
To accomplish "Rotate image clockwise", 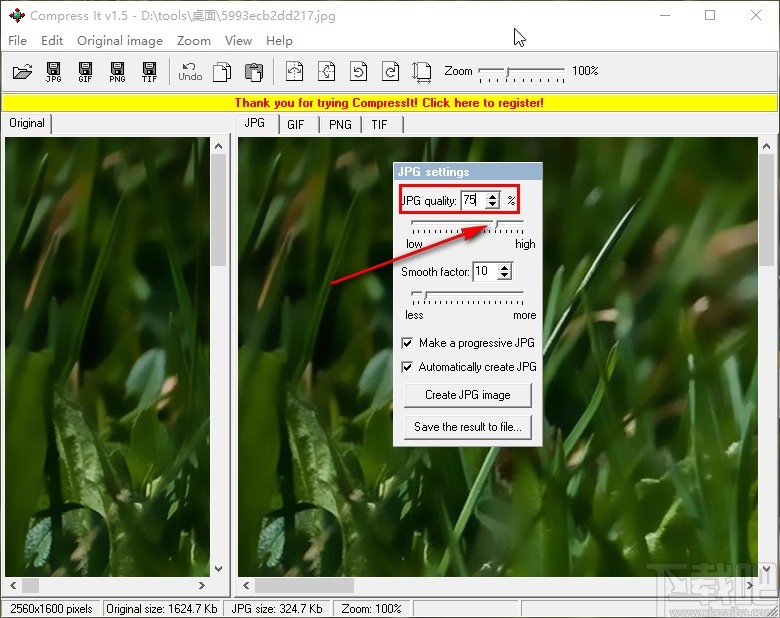I will coord(390,72).
